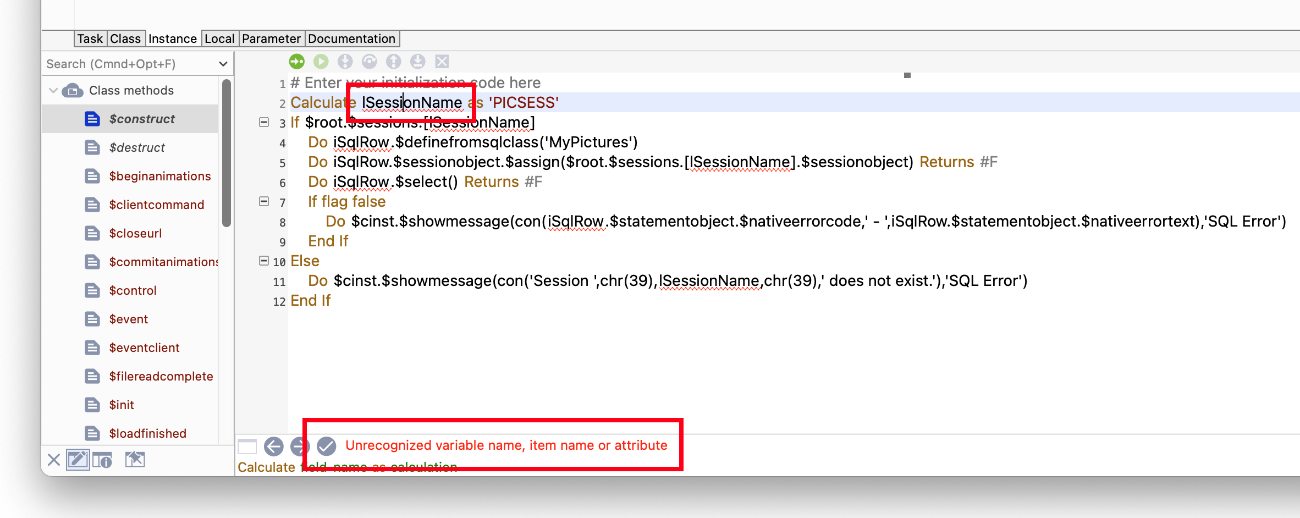Collapse the Else block at line 10
Viewport: 1300px width, 518px height.
click(264, 261)
